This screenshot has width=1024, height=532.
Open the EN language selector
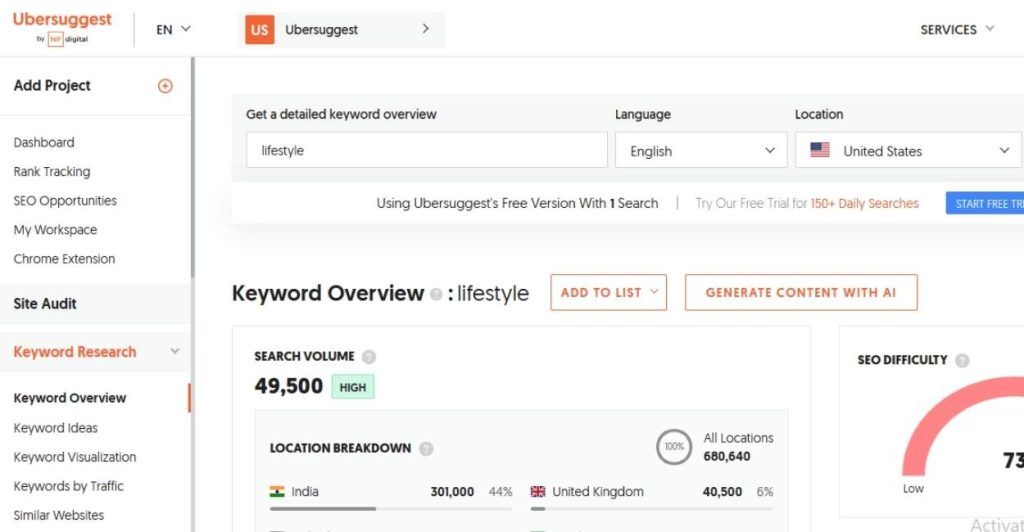[173, 30]
